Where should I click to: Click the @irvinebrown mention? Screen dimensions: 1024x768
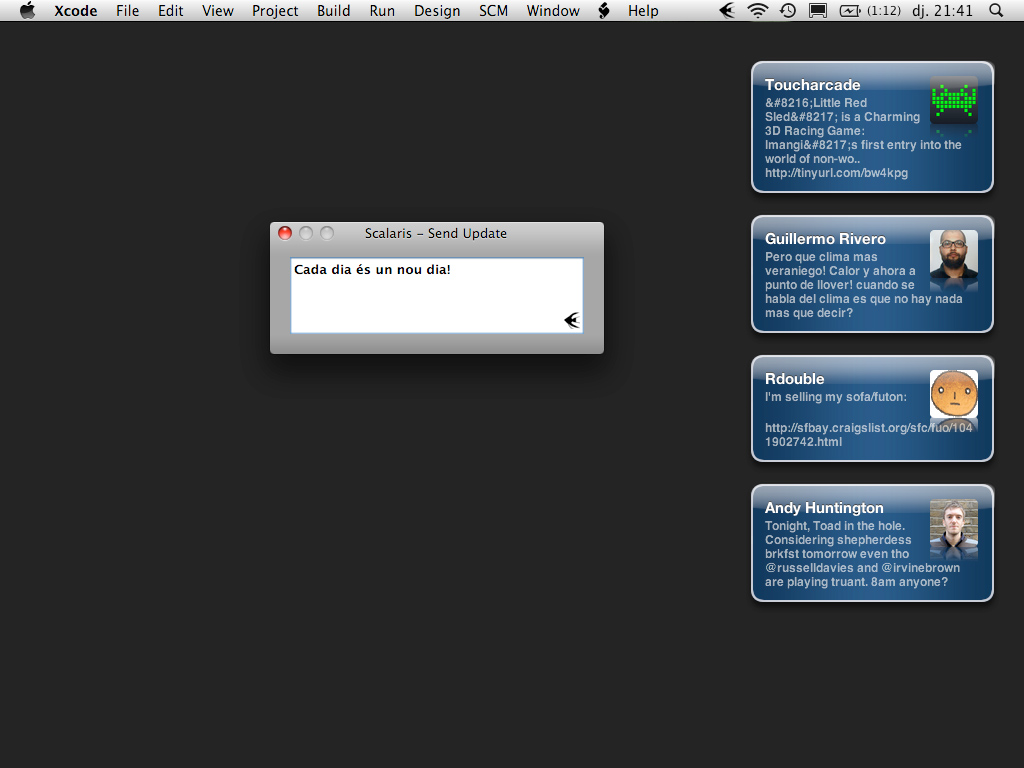pyautogui.click(x=921, y=568)
